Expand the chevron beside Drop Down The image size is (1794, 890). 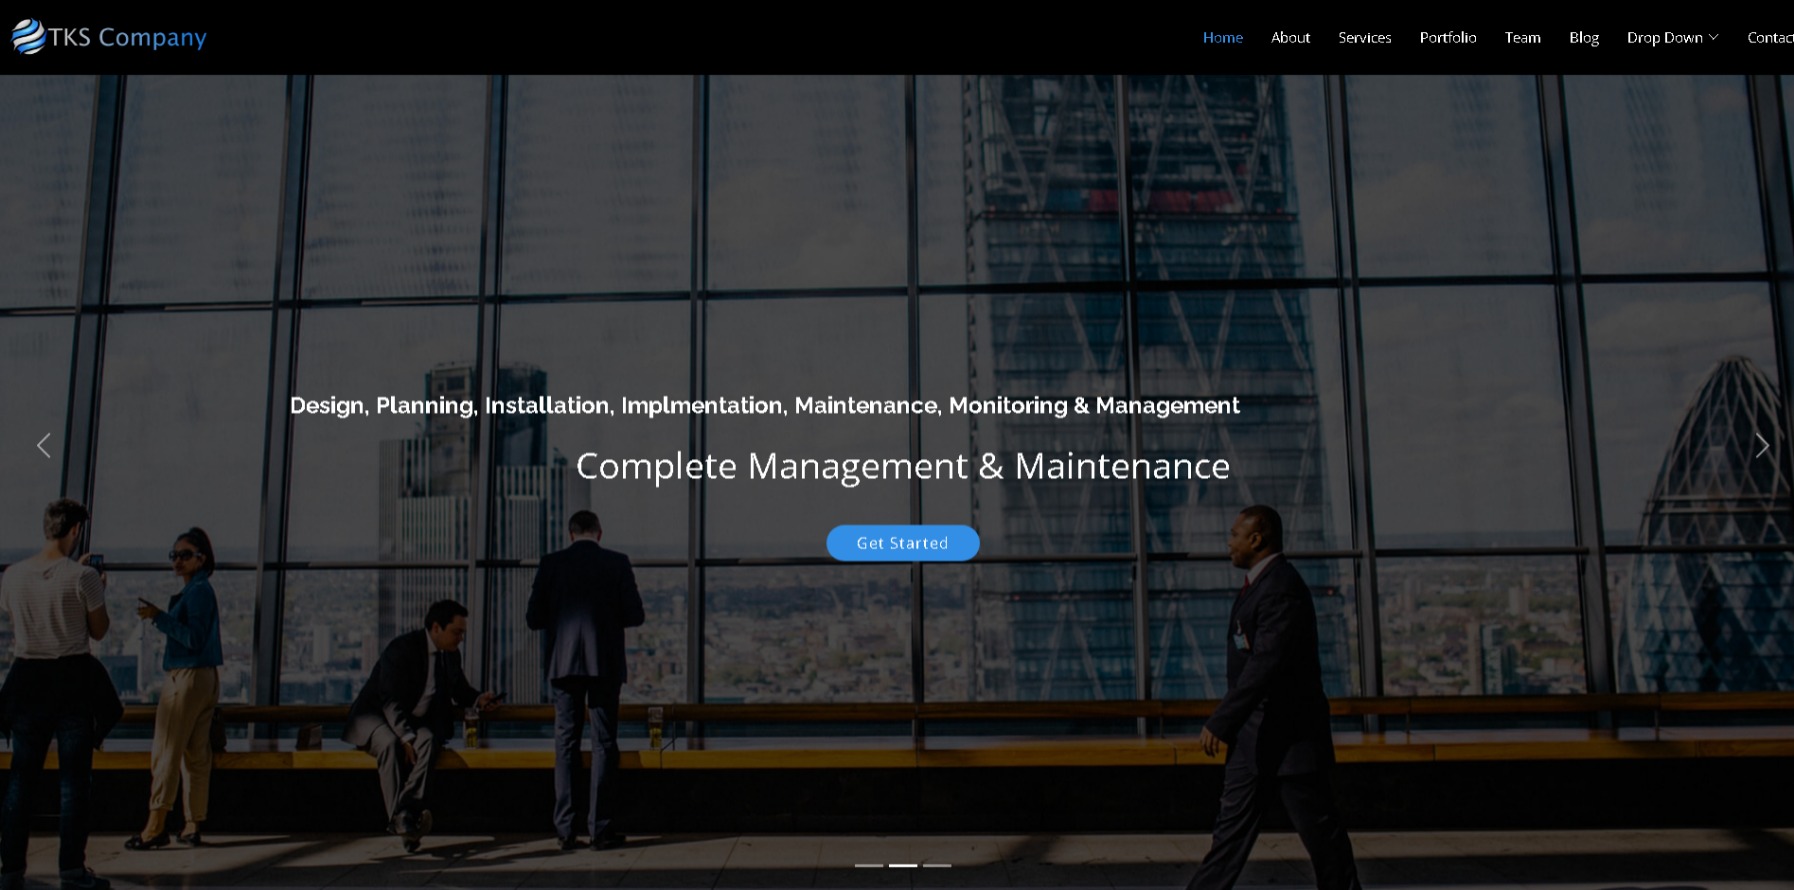coord(1714,38)
